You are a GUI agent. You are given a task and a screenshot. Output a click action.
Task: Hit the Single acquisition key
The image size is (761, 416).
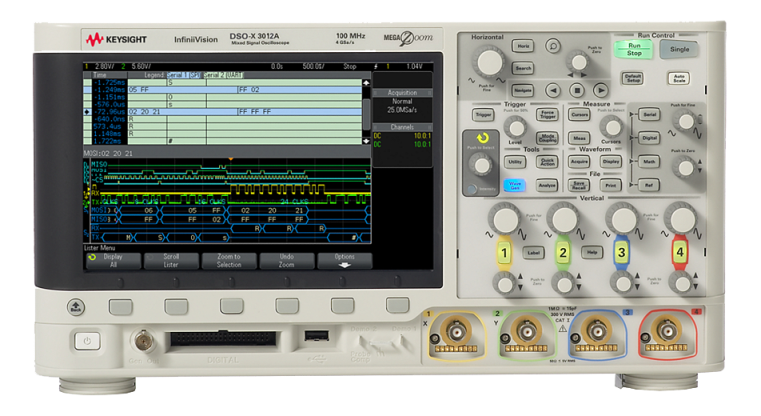coord(679,50)
